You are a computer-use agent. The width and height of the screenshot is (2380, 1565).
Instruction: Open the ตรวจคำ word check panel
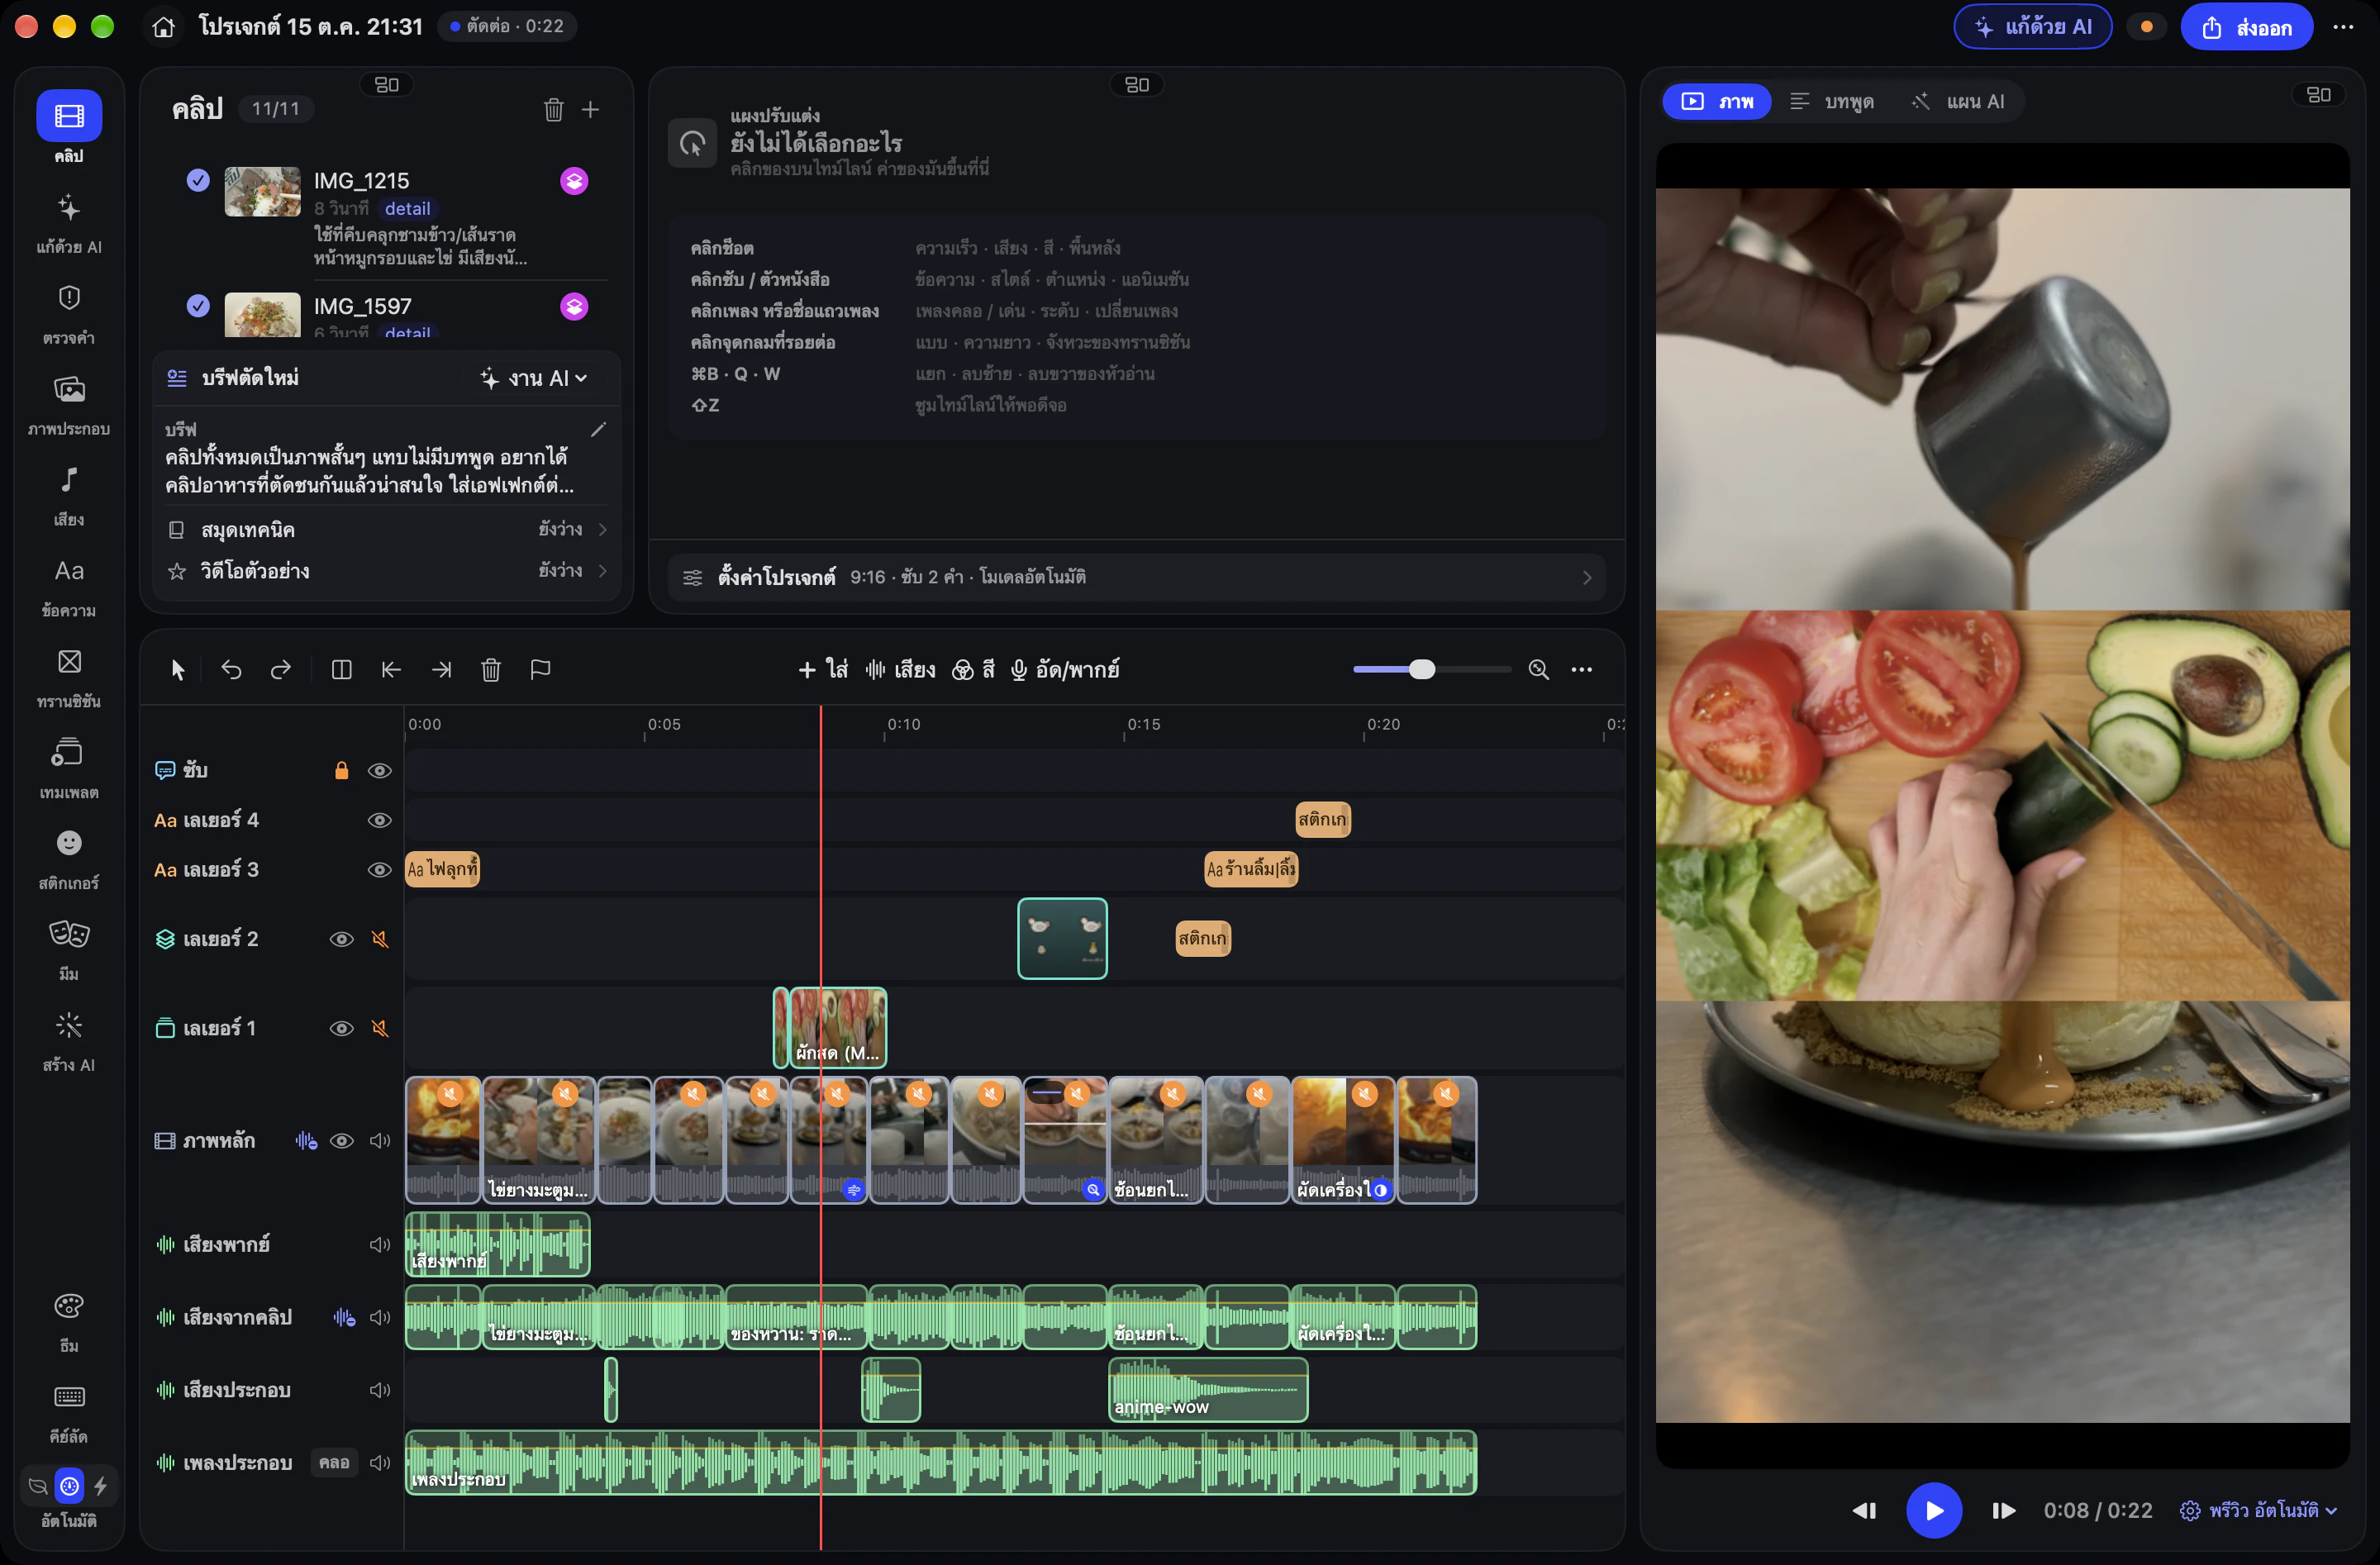(68, 313)
